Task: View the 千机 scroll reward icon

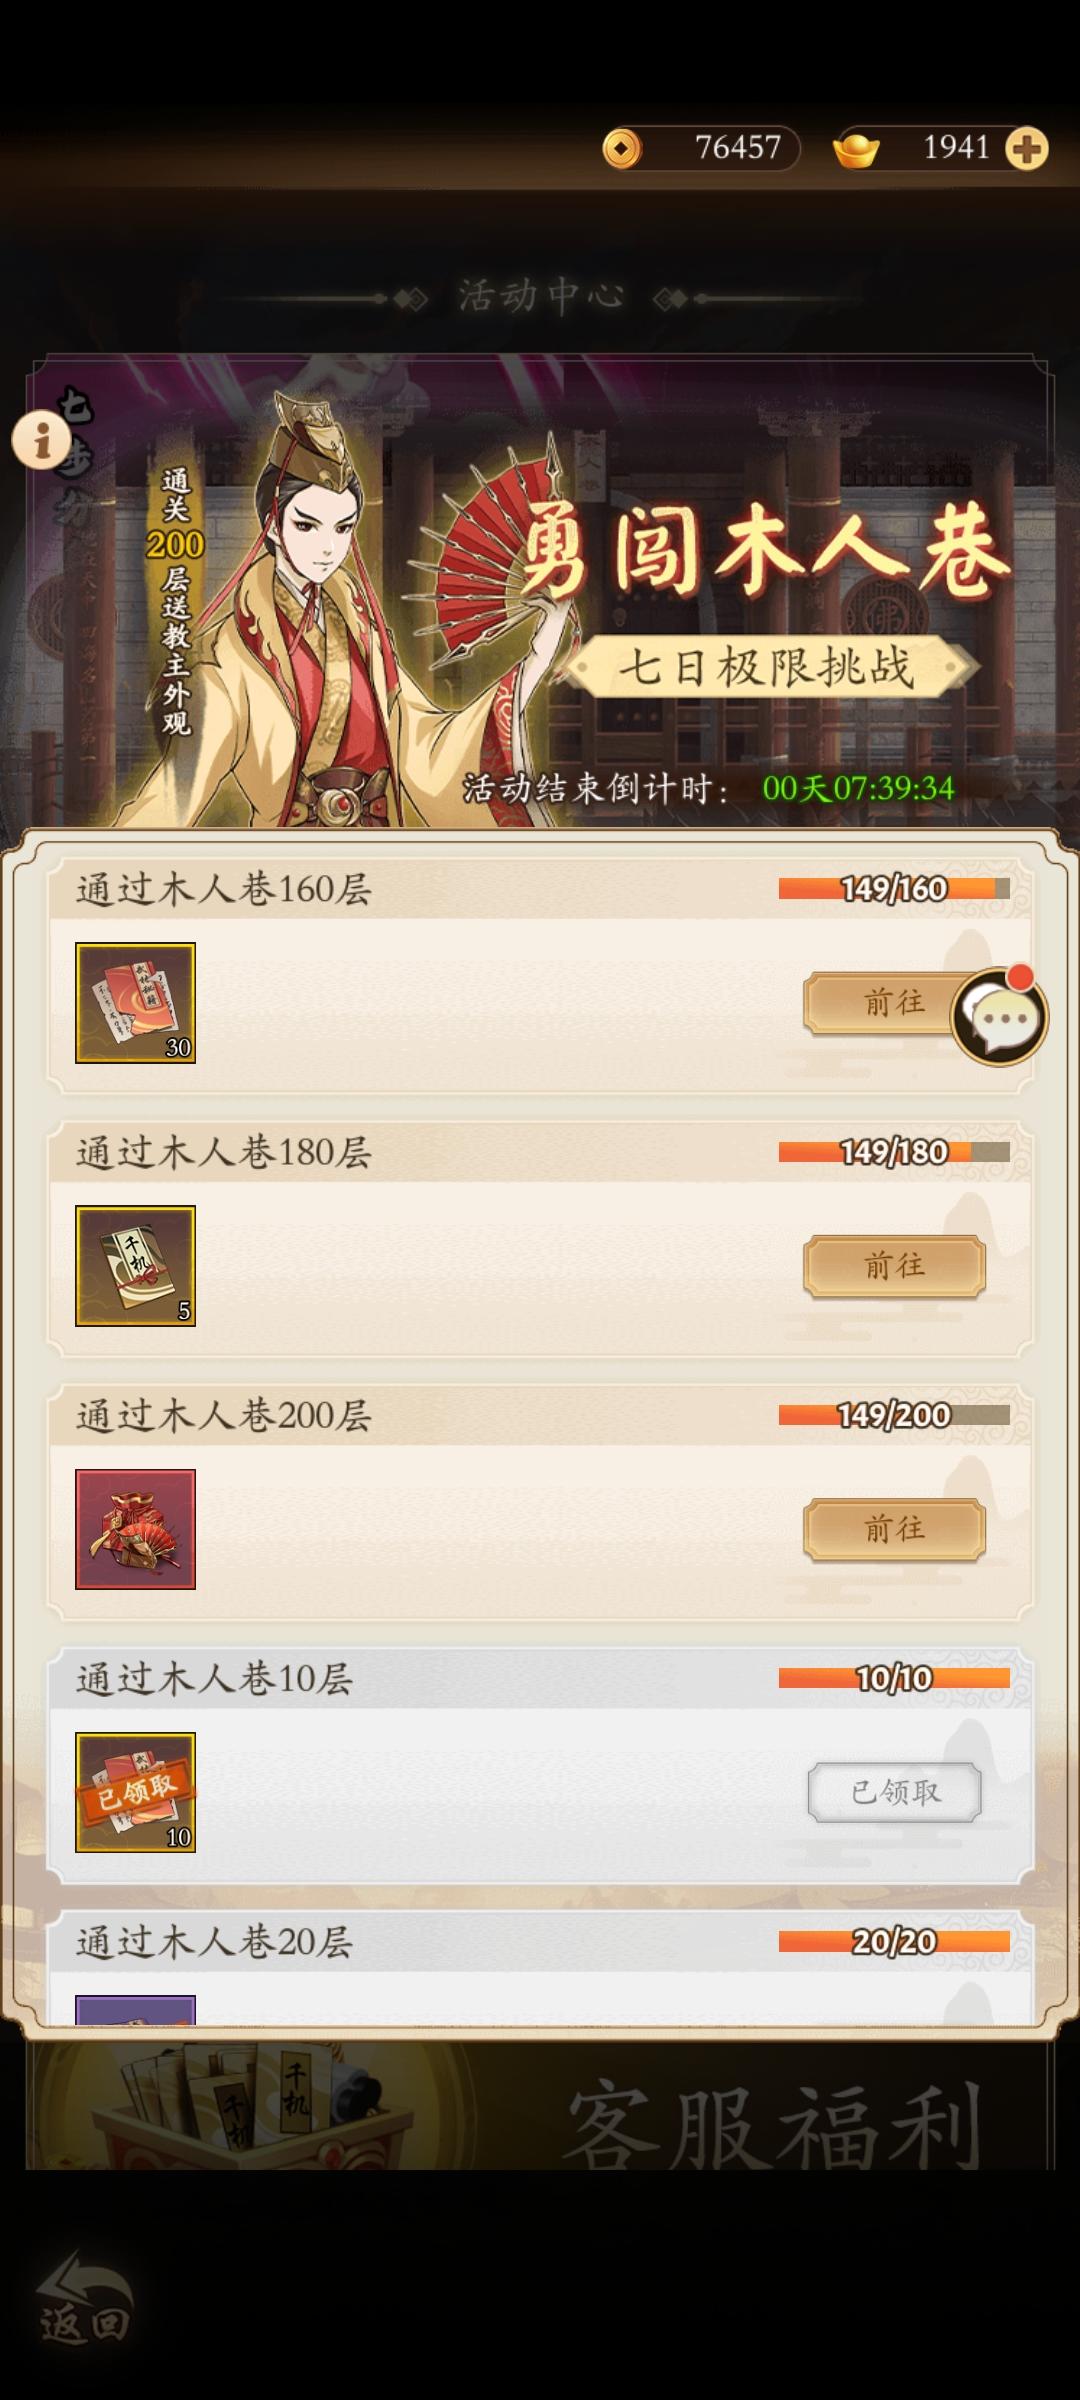Action: pyautogui.click(x=135, y=1265)
